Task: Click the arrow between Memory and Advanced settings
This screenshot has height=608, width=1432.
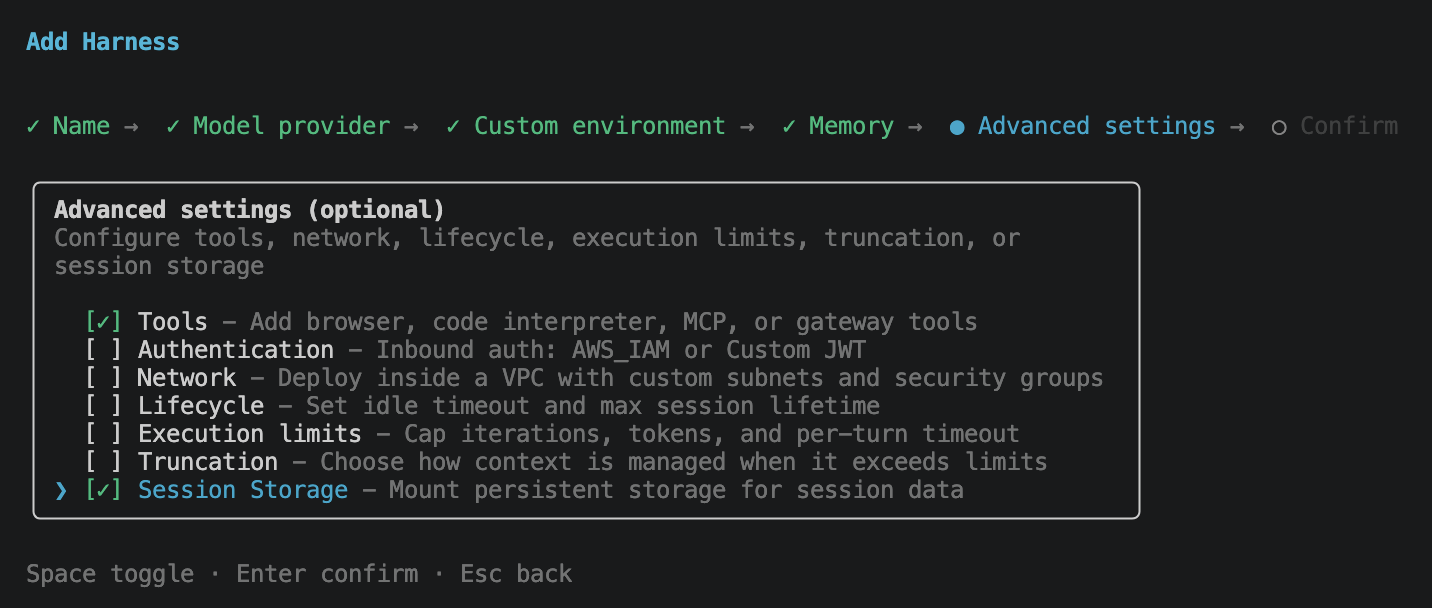Action: (917, 126)
